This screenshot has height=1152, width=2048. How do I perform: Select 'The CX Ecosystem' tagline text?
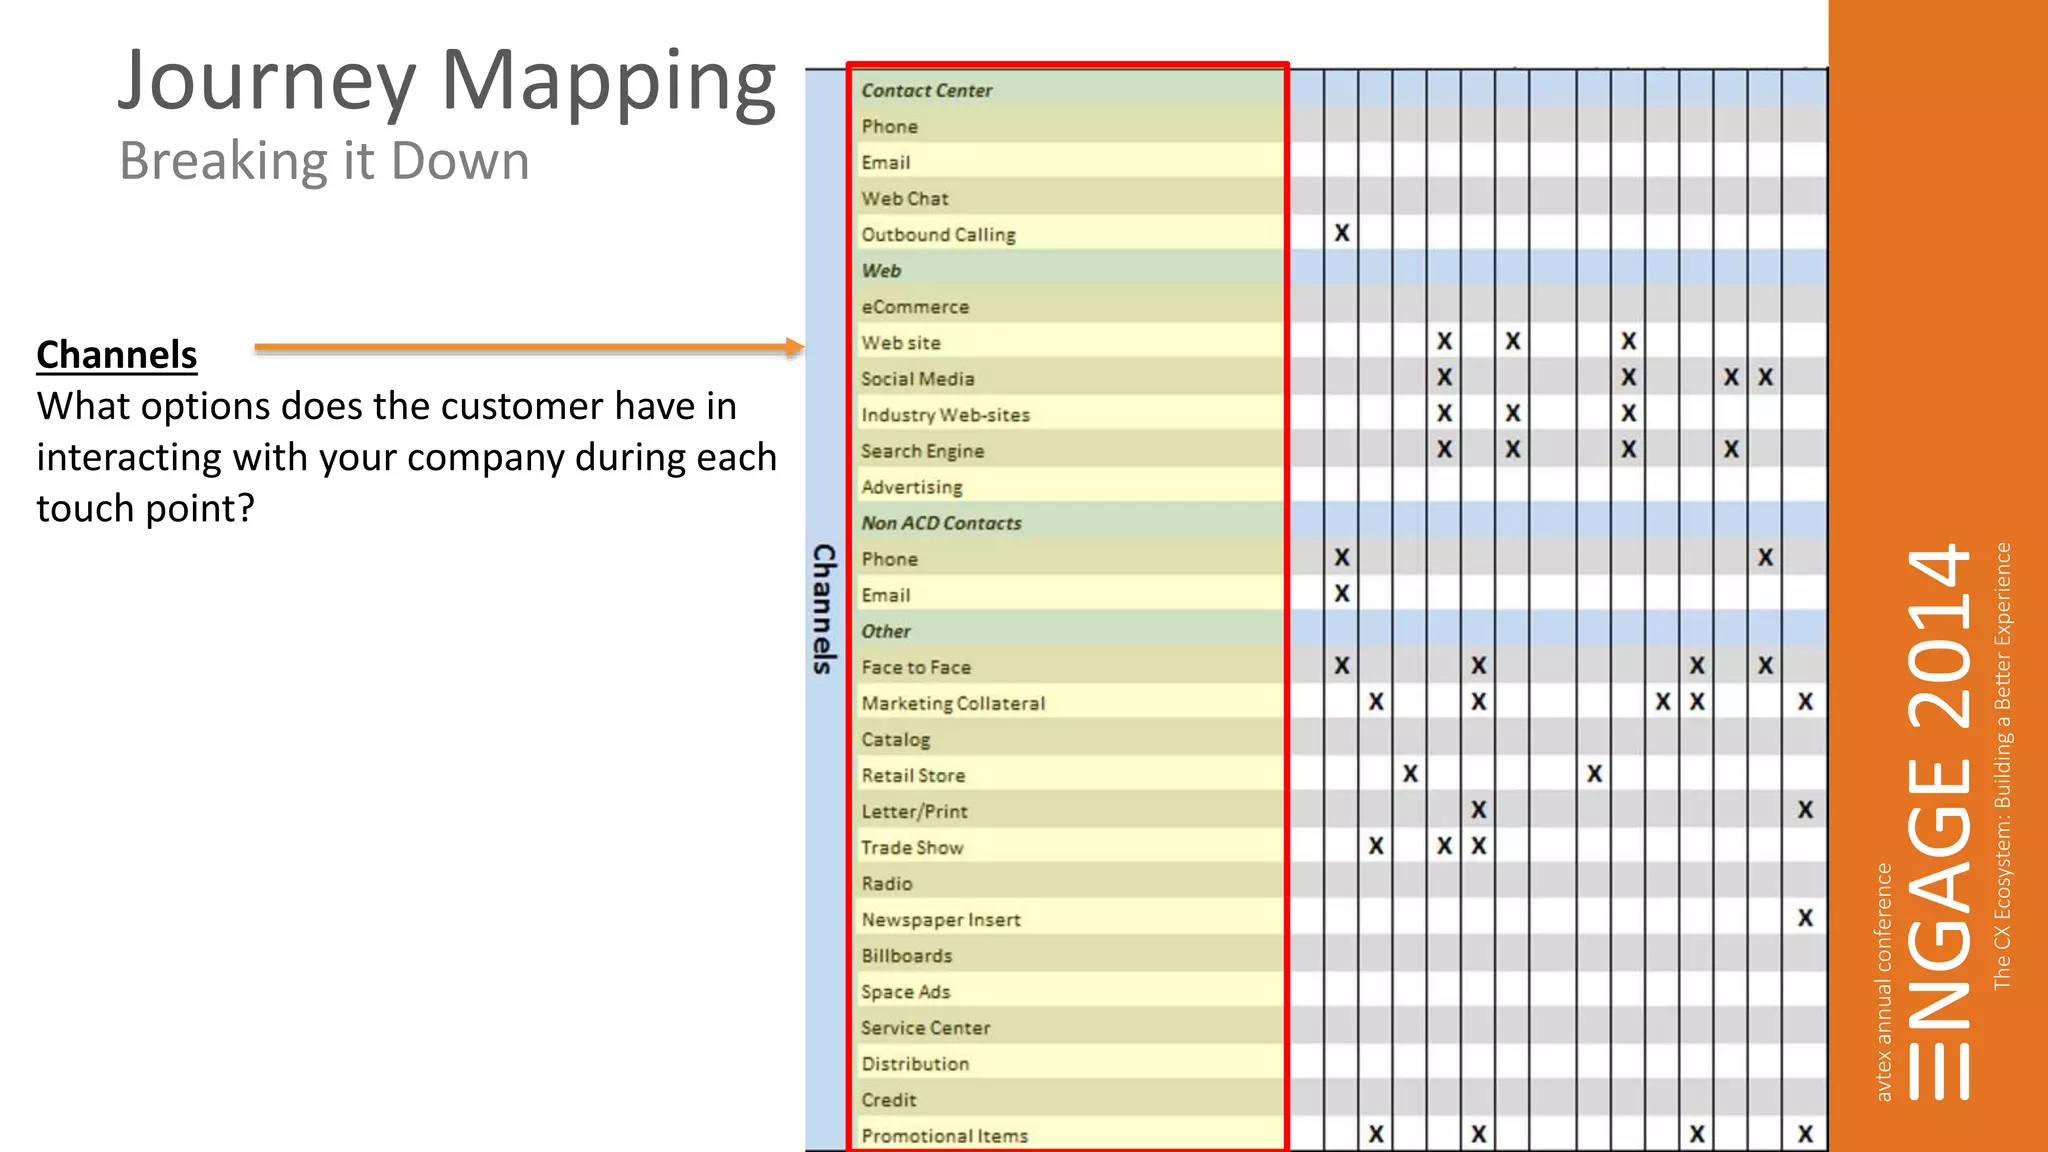click(2002, 766)
